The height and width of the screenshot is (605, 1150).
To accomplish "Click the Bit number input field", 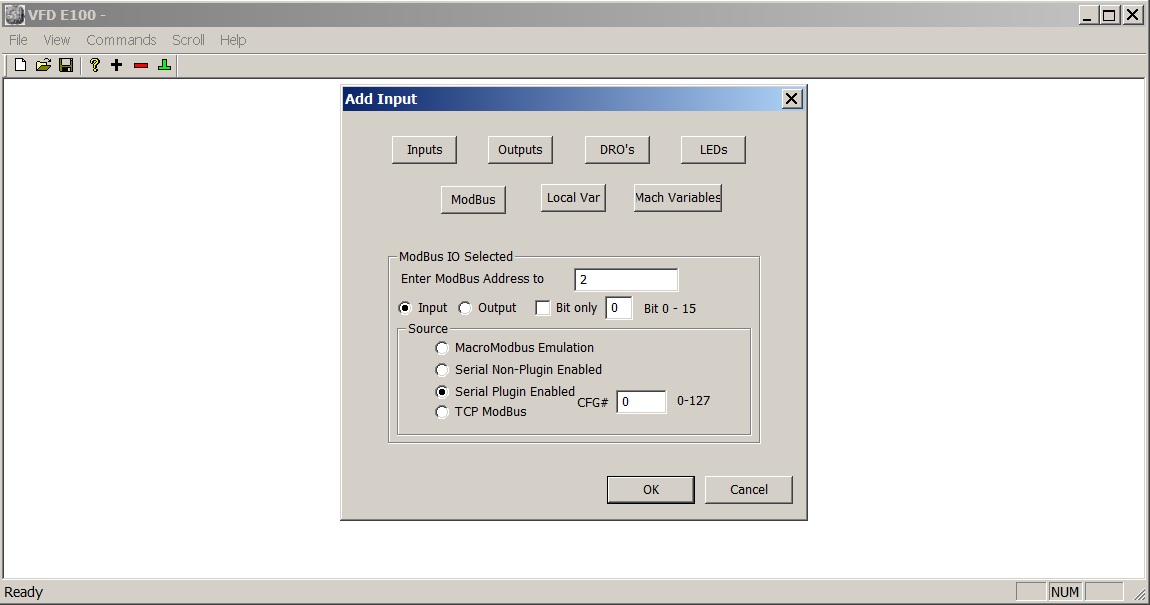I will (618, 308).
